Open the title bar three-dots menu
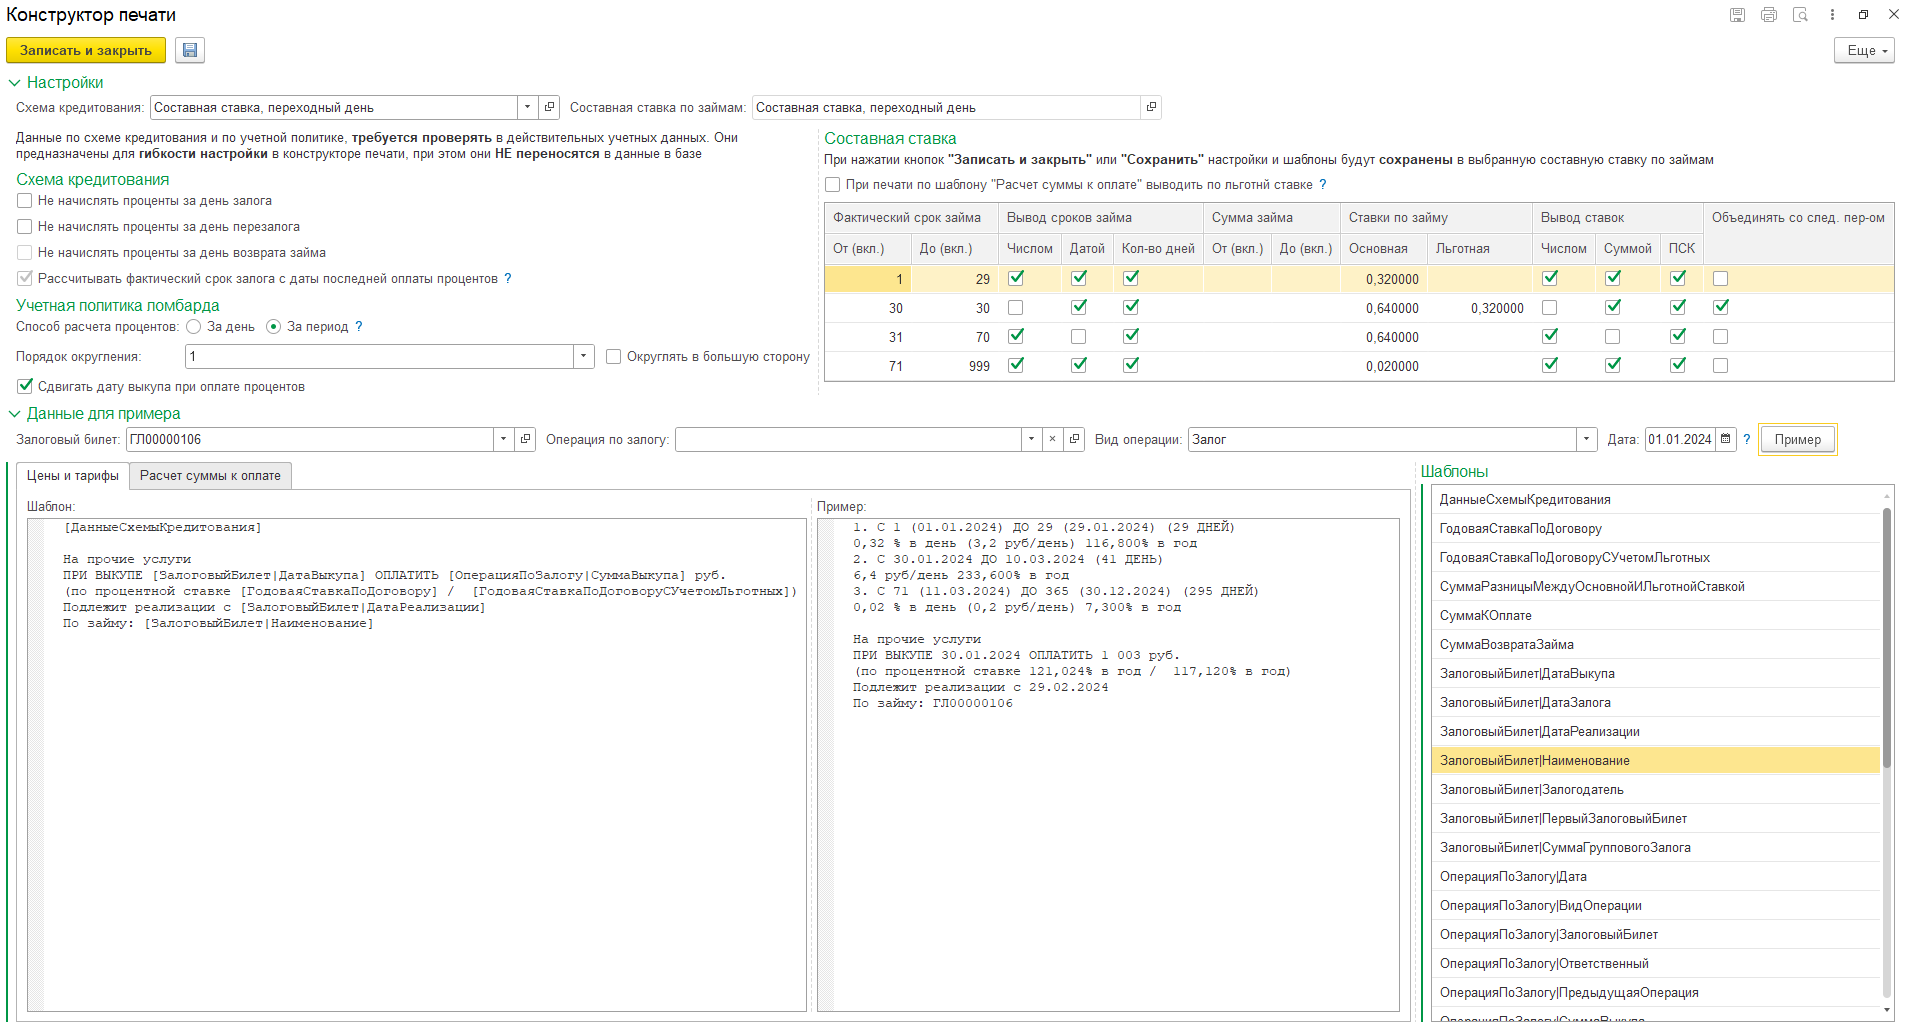The height and width of the screenshot is (1032, 1907). pos(1832,15)
